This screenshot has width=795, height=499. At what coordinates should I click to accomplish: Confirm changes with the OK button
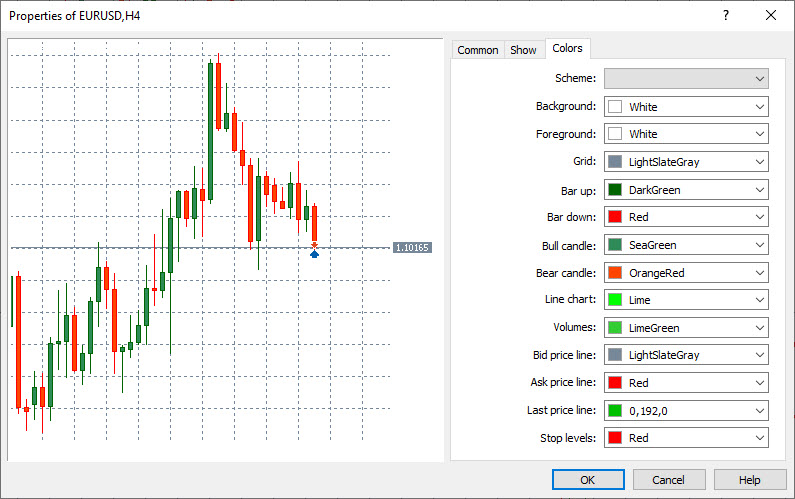point(588,480)
